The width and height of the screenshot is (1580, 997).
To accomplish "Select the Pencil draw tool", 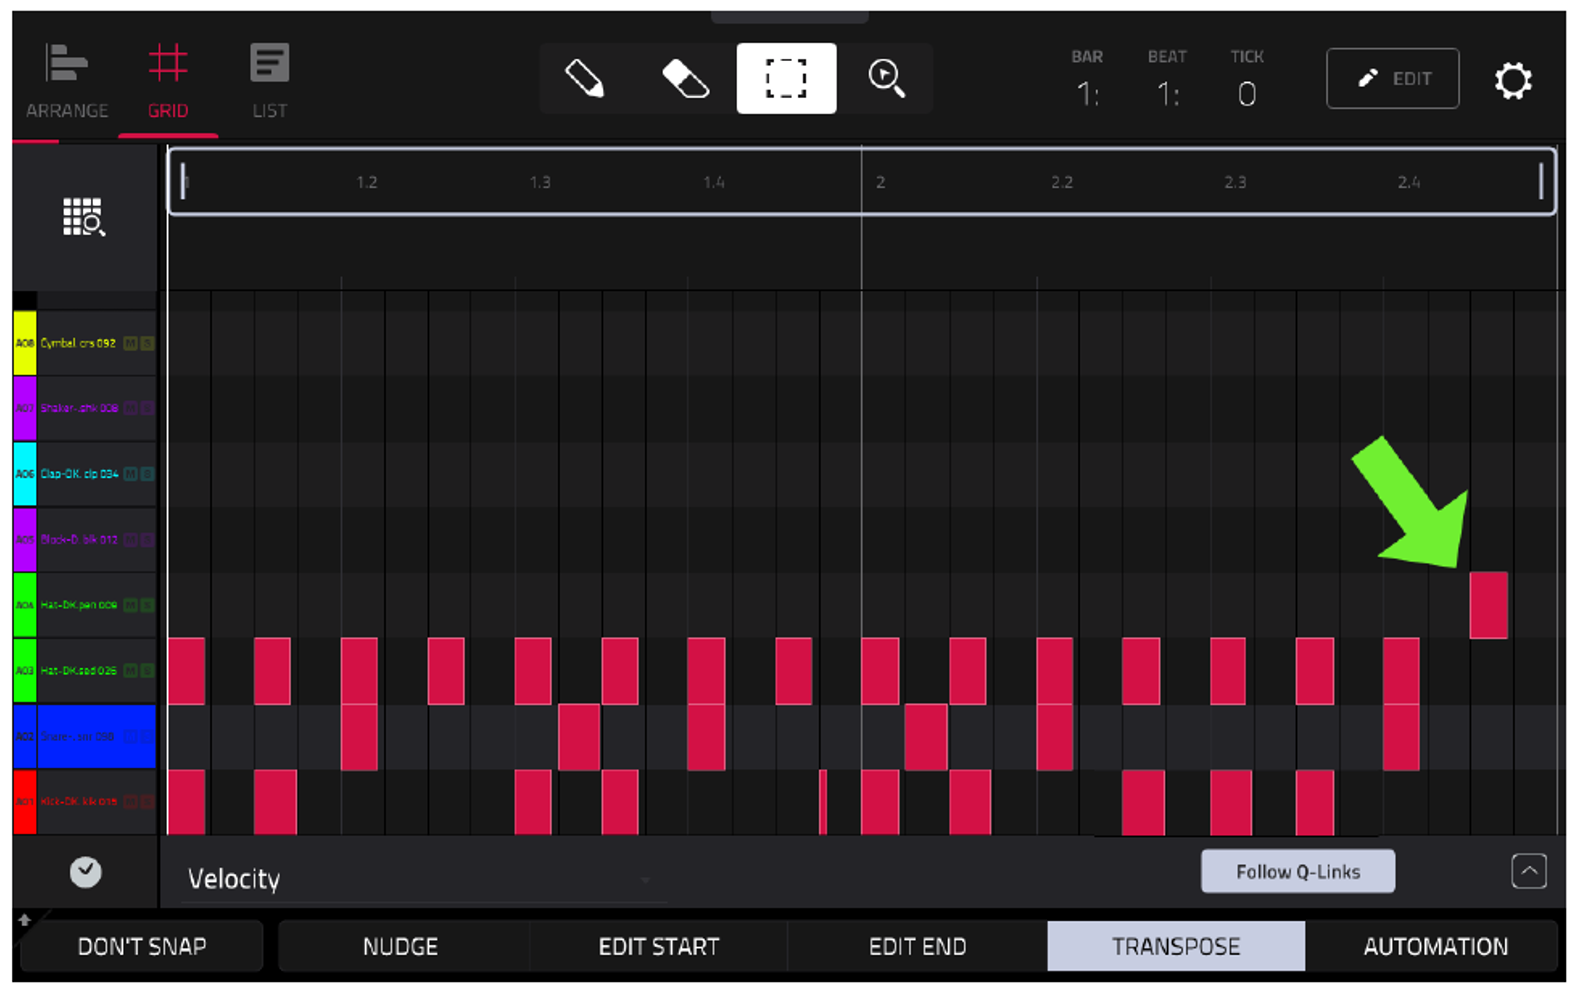I will pyautogui.click(x=585, y=78).
